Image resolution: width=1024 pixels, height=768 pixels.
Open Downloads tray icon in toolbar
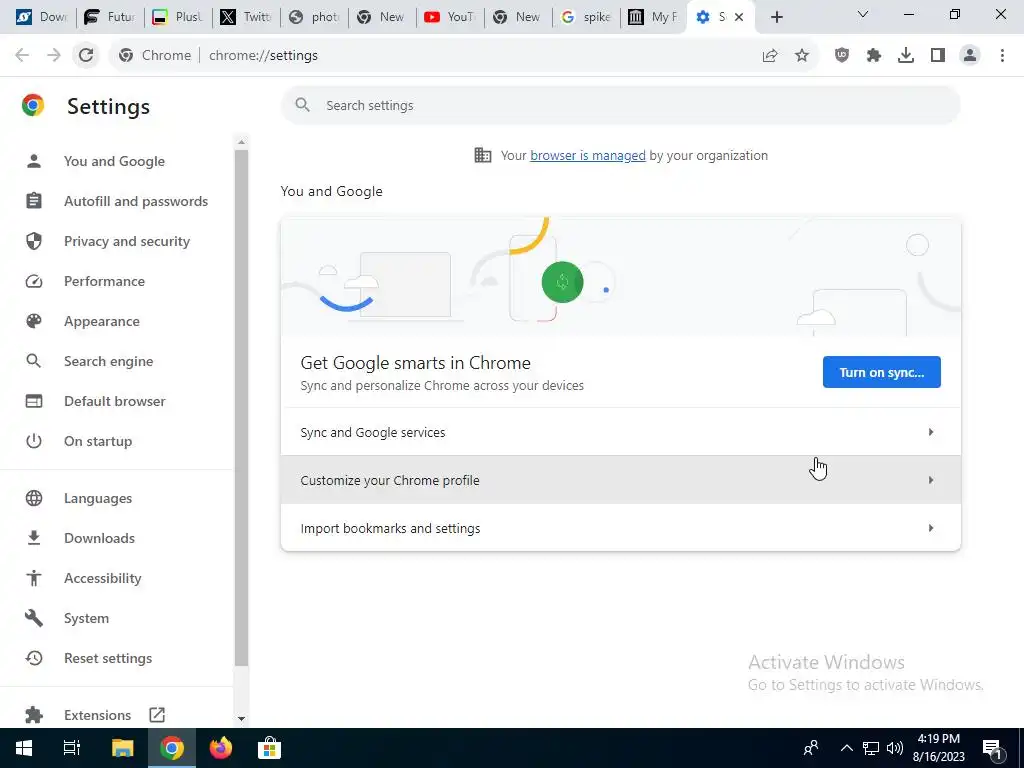coord(906,56)
